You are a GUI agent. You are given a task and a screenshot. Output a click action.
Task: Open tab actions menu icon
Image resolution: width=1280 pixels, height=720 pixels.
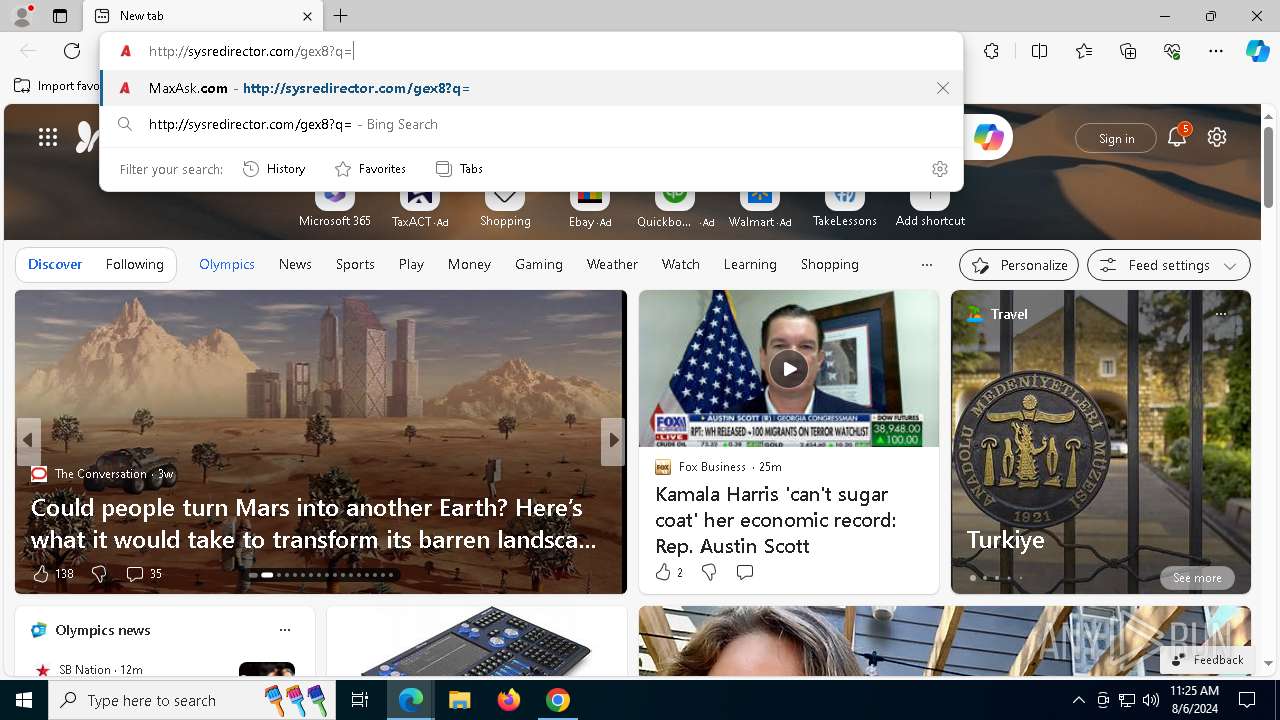60,16
